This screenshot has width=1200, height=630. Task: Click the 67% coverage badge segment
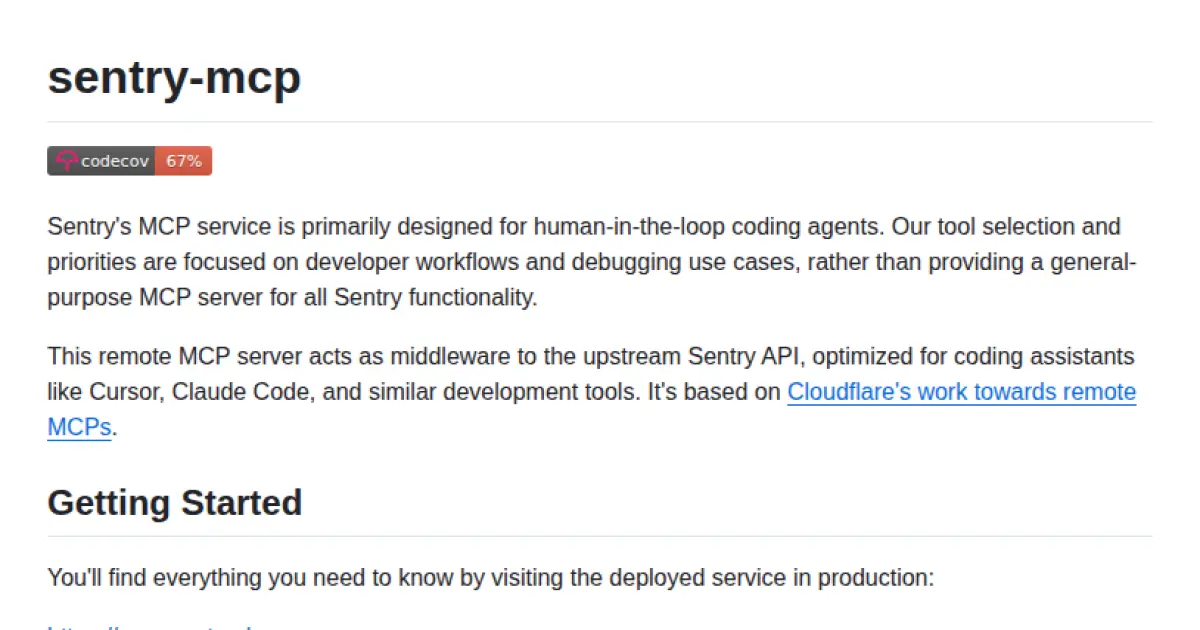pos(183,161)
